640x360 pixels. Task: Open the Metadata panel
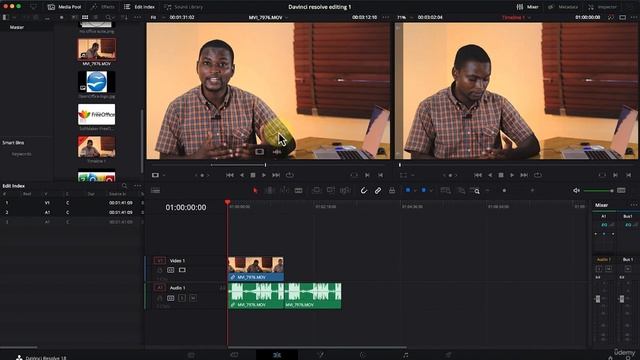(563, 7)
